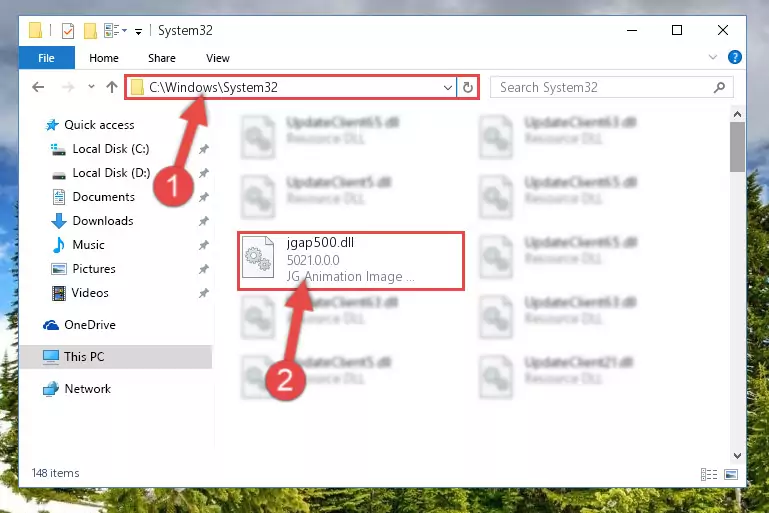Select This PC in the sidebar
This screenshot has width=769, height=513.
tap(116, 357)
